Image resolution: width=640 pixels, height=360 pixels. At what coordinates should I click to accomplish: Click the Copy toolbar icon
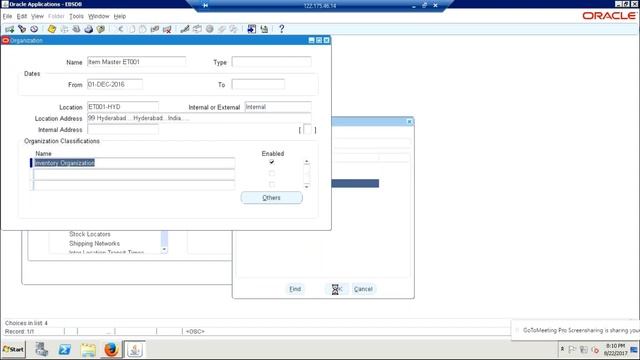tap(132, 29)
